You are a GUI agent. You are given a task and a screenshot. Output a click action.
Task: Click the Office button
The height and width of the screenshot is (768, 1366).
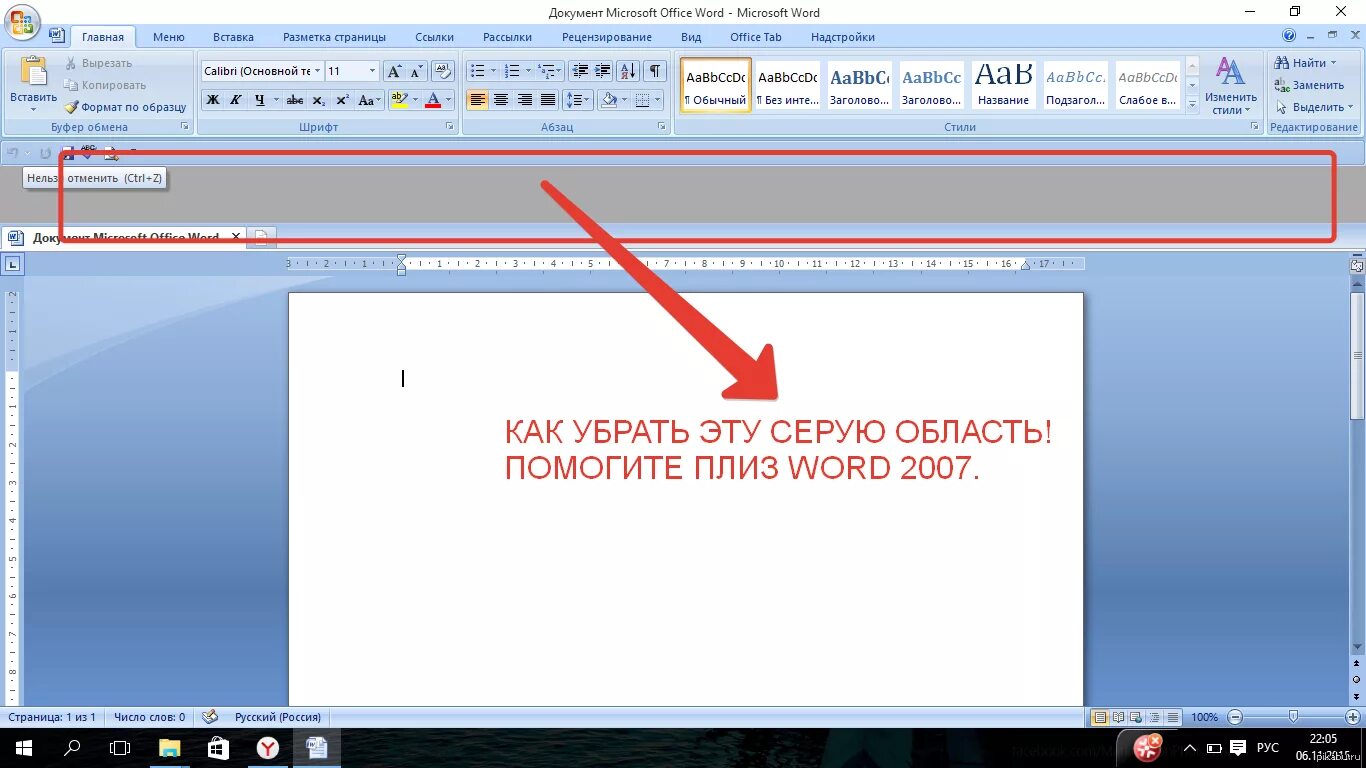point(21,22)
